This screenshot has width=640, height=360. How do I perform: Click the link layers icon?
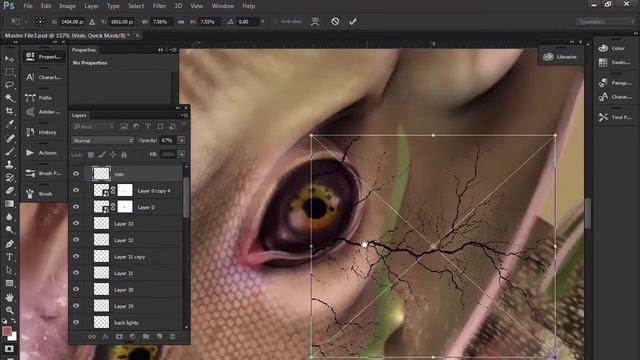pyautogui.click(x=92, y=337)
